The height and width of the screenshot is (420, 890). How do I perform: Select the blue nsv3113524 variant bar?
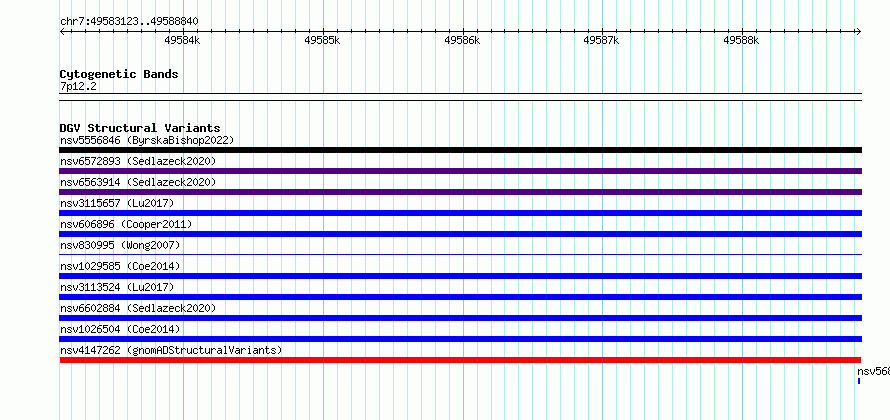click(x=460, y=297)
